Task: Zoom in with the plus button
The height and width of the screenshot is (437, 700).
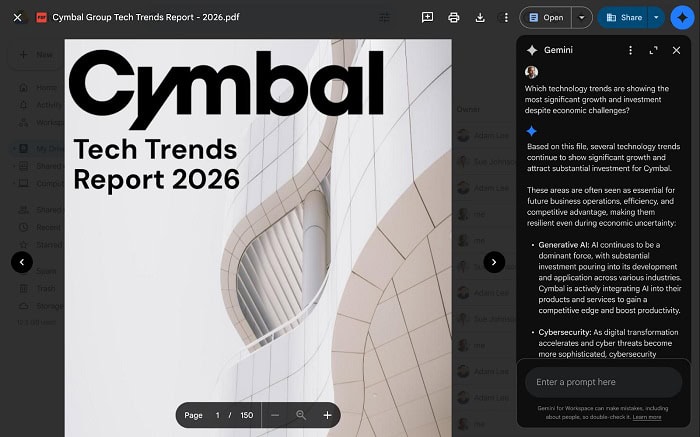Action: click(327, 415)
